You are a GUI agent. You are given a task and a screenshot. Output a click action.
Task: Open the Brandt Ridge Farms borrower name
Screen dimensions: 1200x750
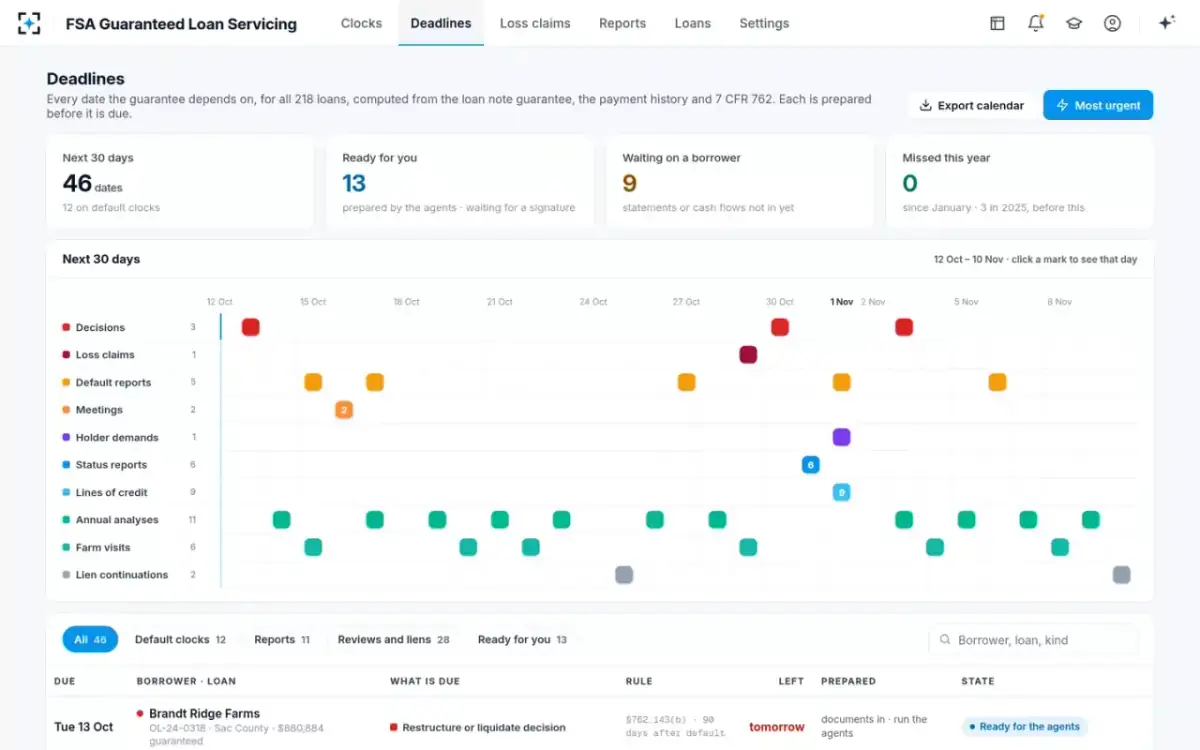[x=204, y=714]
